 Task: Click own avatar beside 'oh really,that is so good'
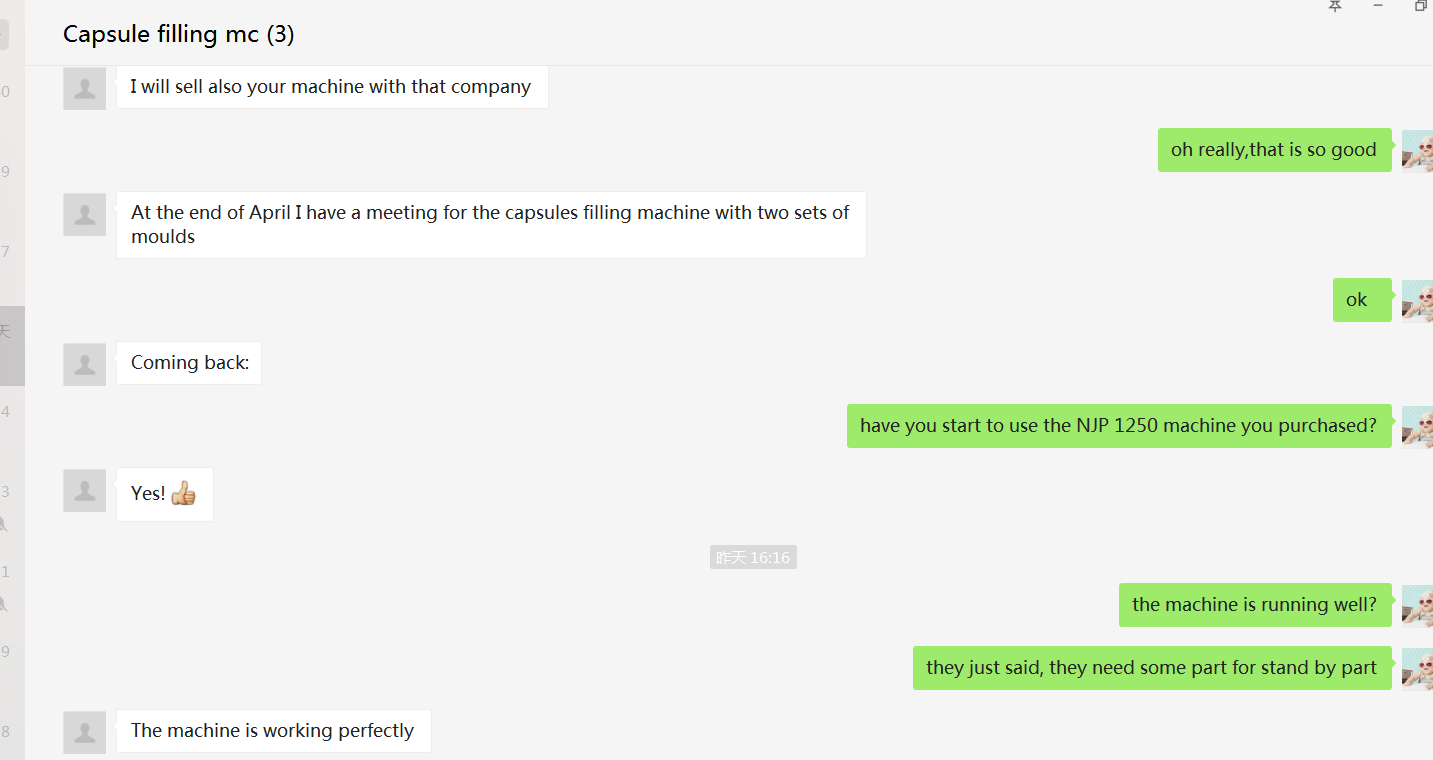(1418, 151)
